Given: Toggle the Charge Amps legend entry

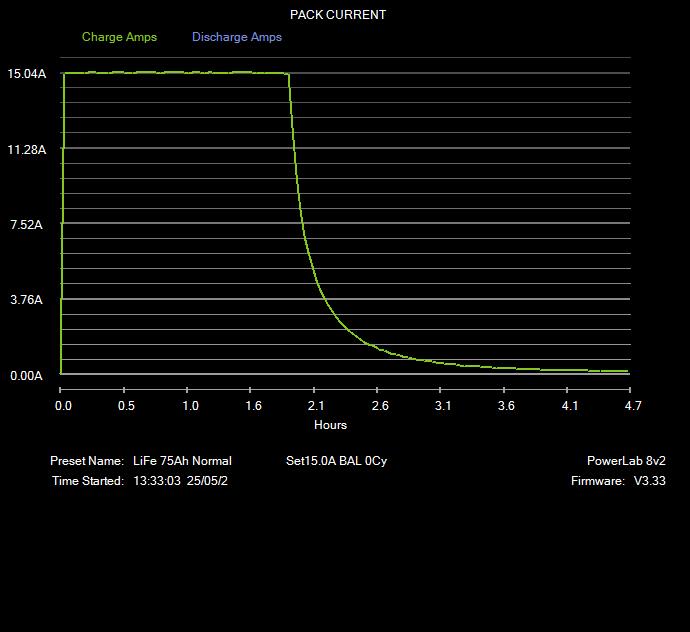Looking at the screenshot, I should pos(119,37).
